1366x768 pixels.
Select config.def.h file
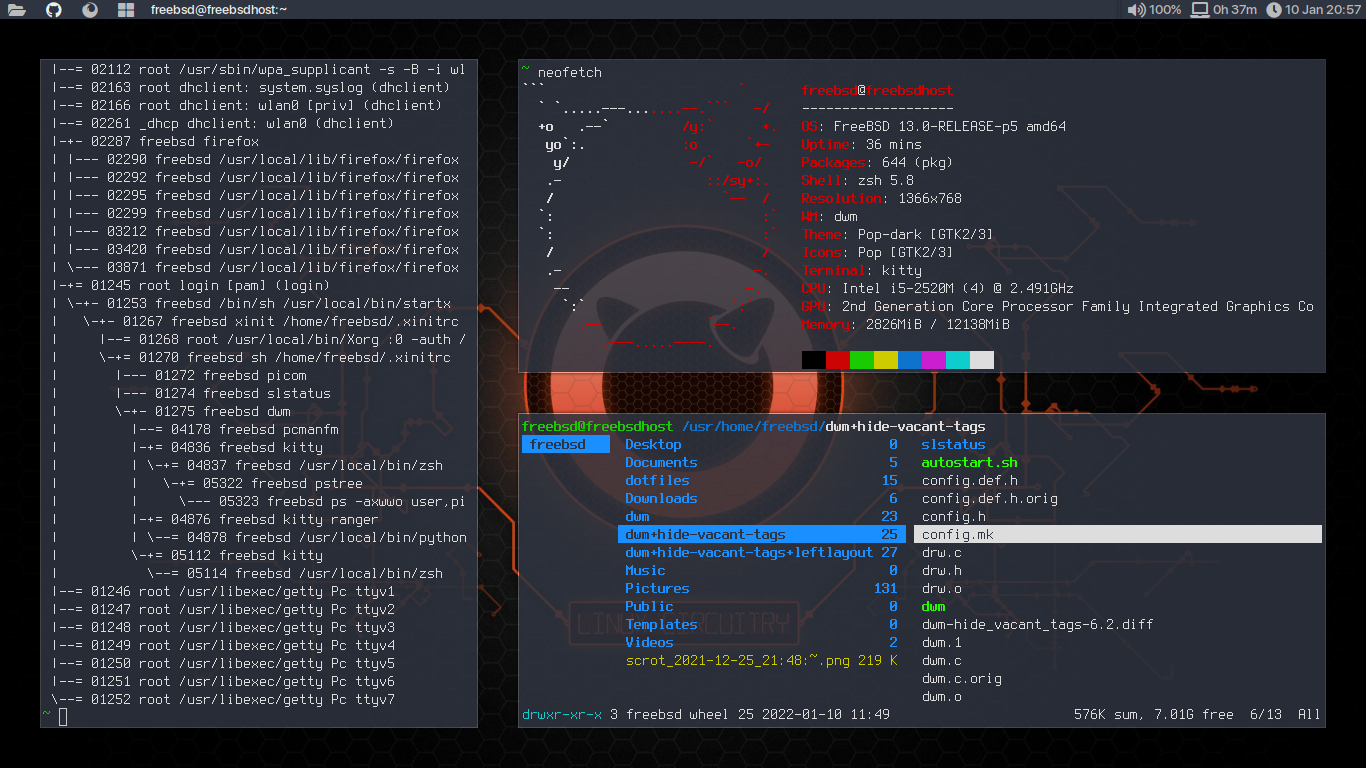click(x=969, y=481)
